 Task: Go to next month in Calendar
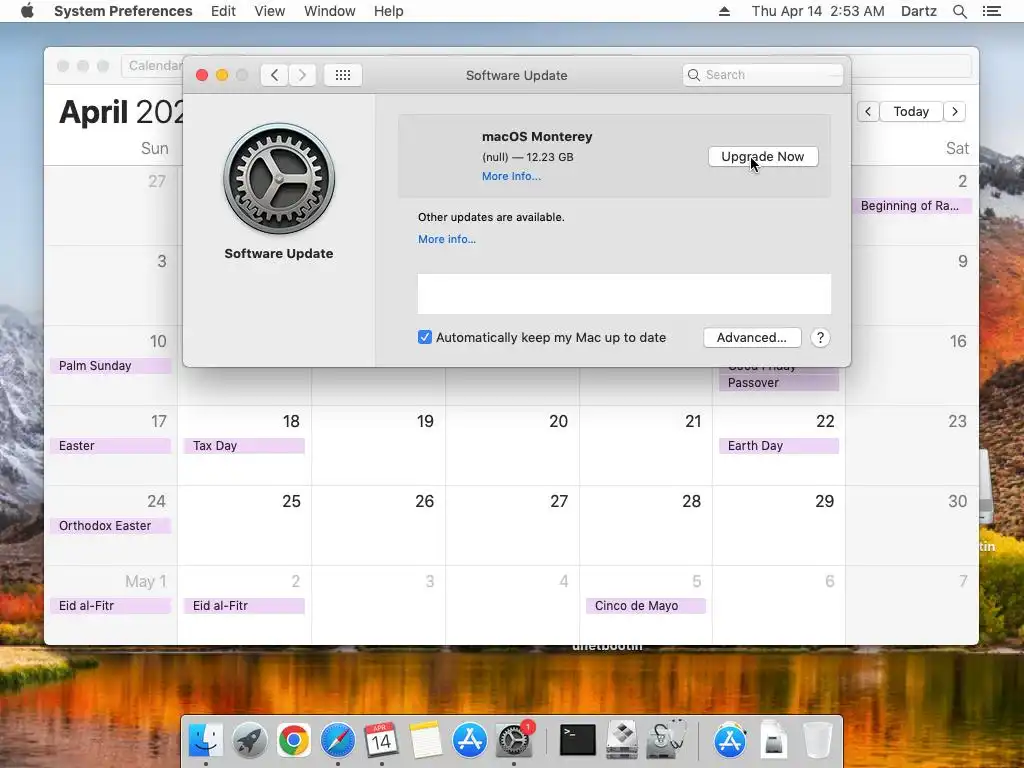(955, 112)
